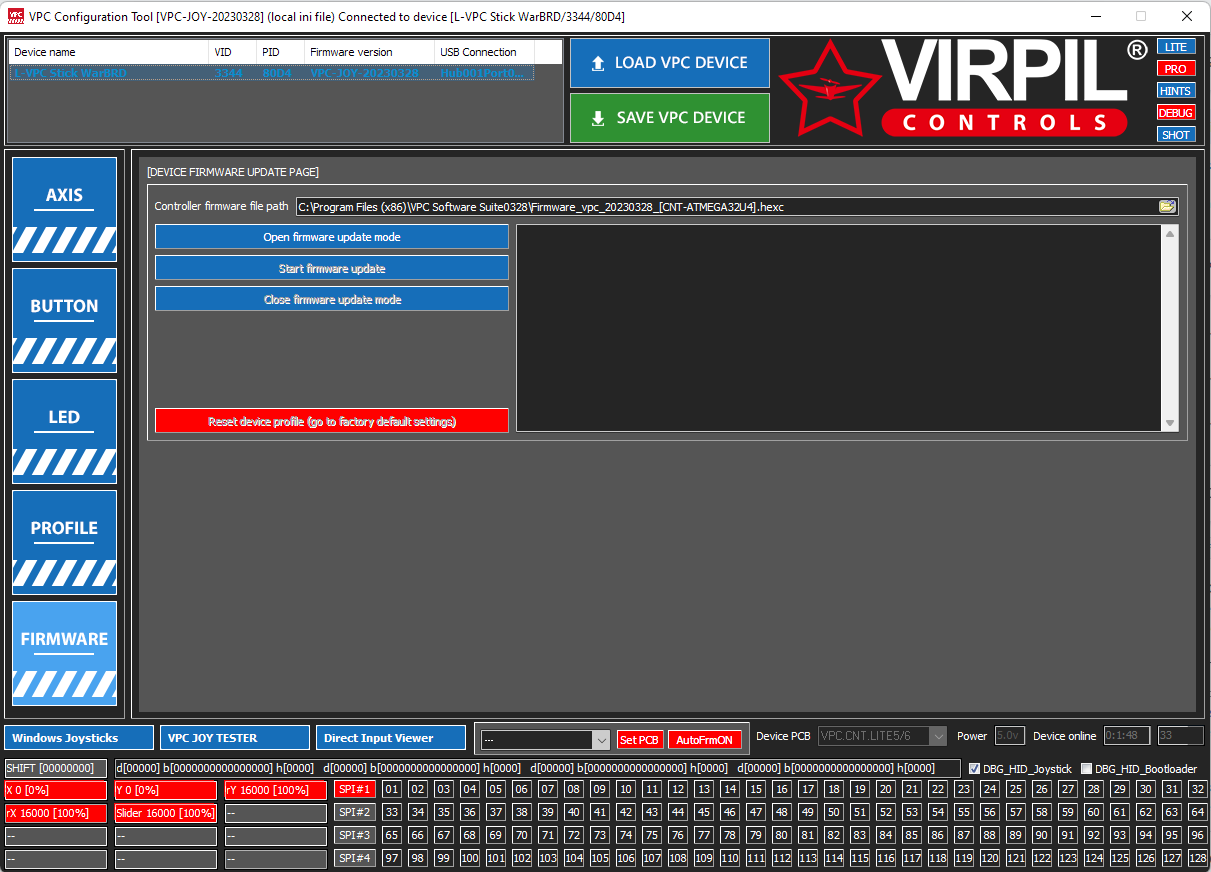Click the Y 0 [0%] axis bar
Image resolution: width=1211 pixels, height=872 pixels.
pos(166,790)
